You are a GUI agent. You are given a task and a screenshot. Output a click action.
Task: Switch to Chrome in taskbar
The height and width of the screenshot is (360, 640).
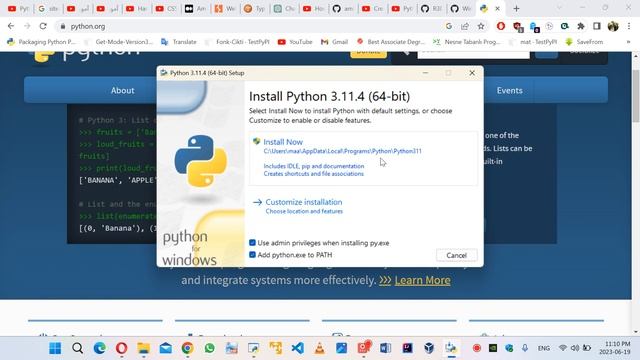(188, 348)
